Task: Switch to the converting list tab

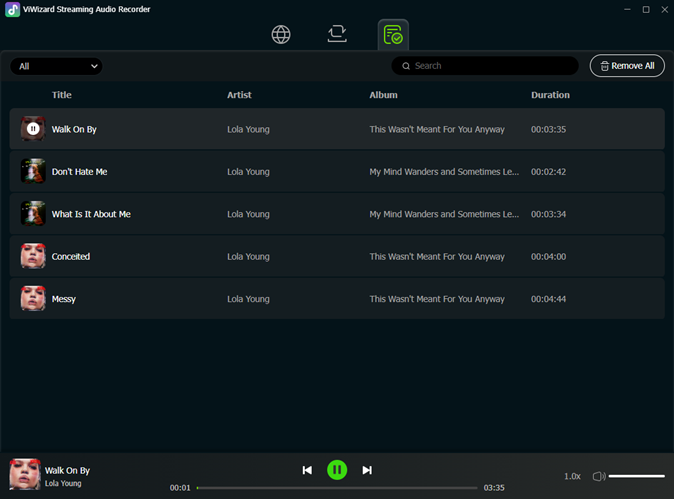Action: [337, 34]
